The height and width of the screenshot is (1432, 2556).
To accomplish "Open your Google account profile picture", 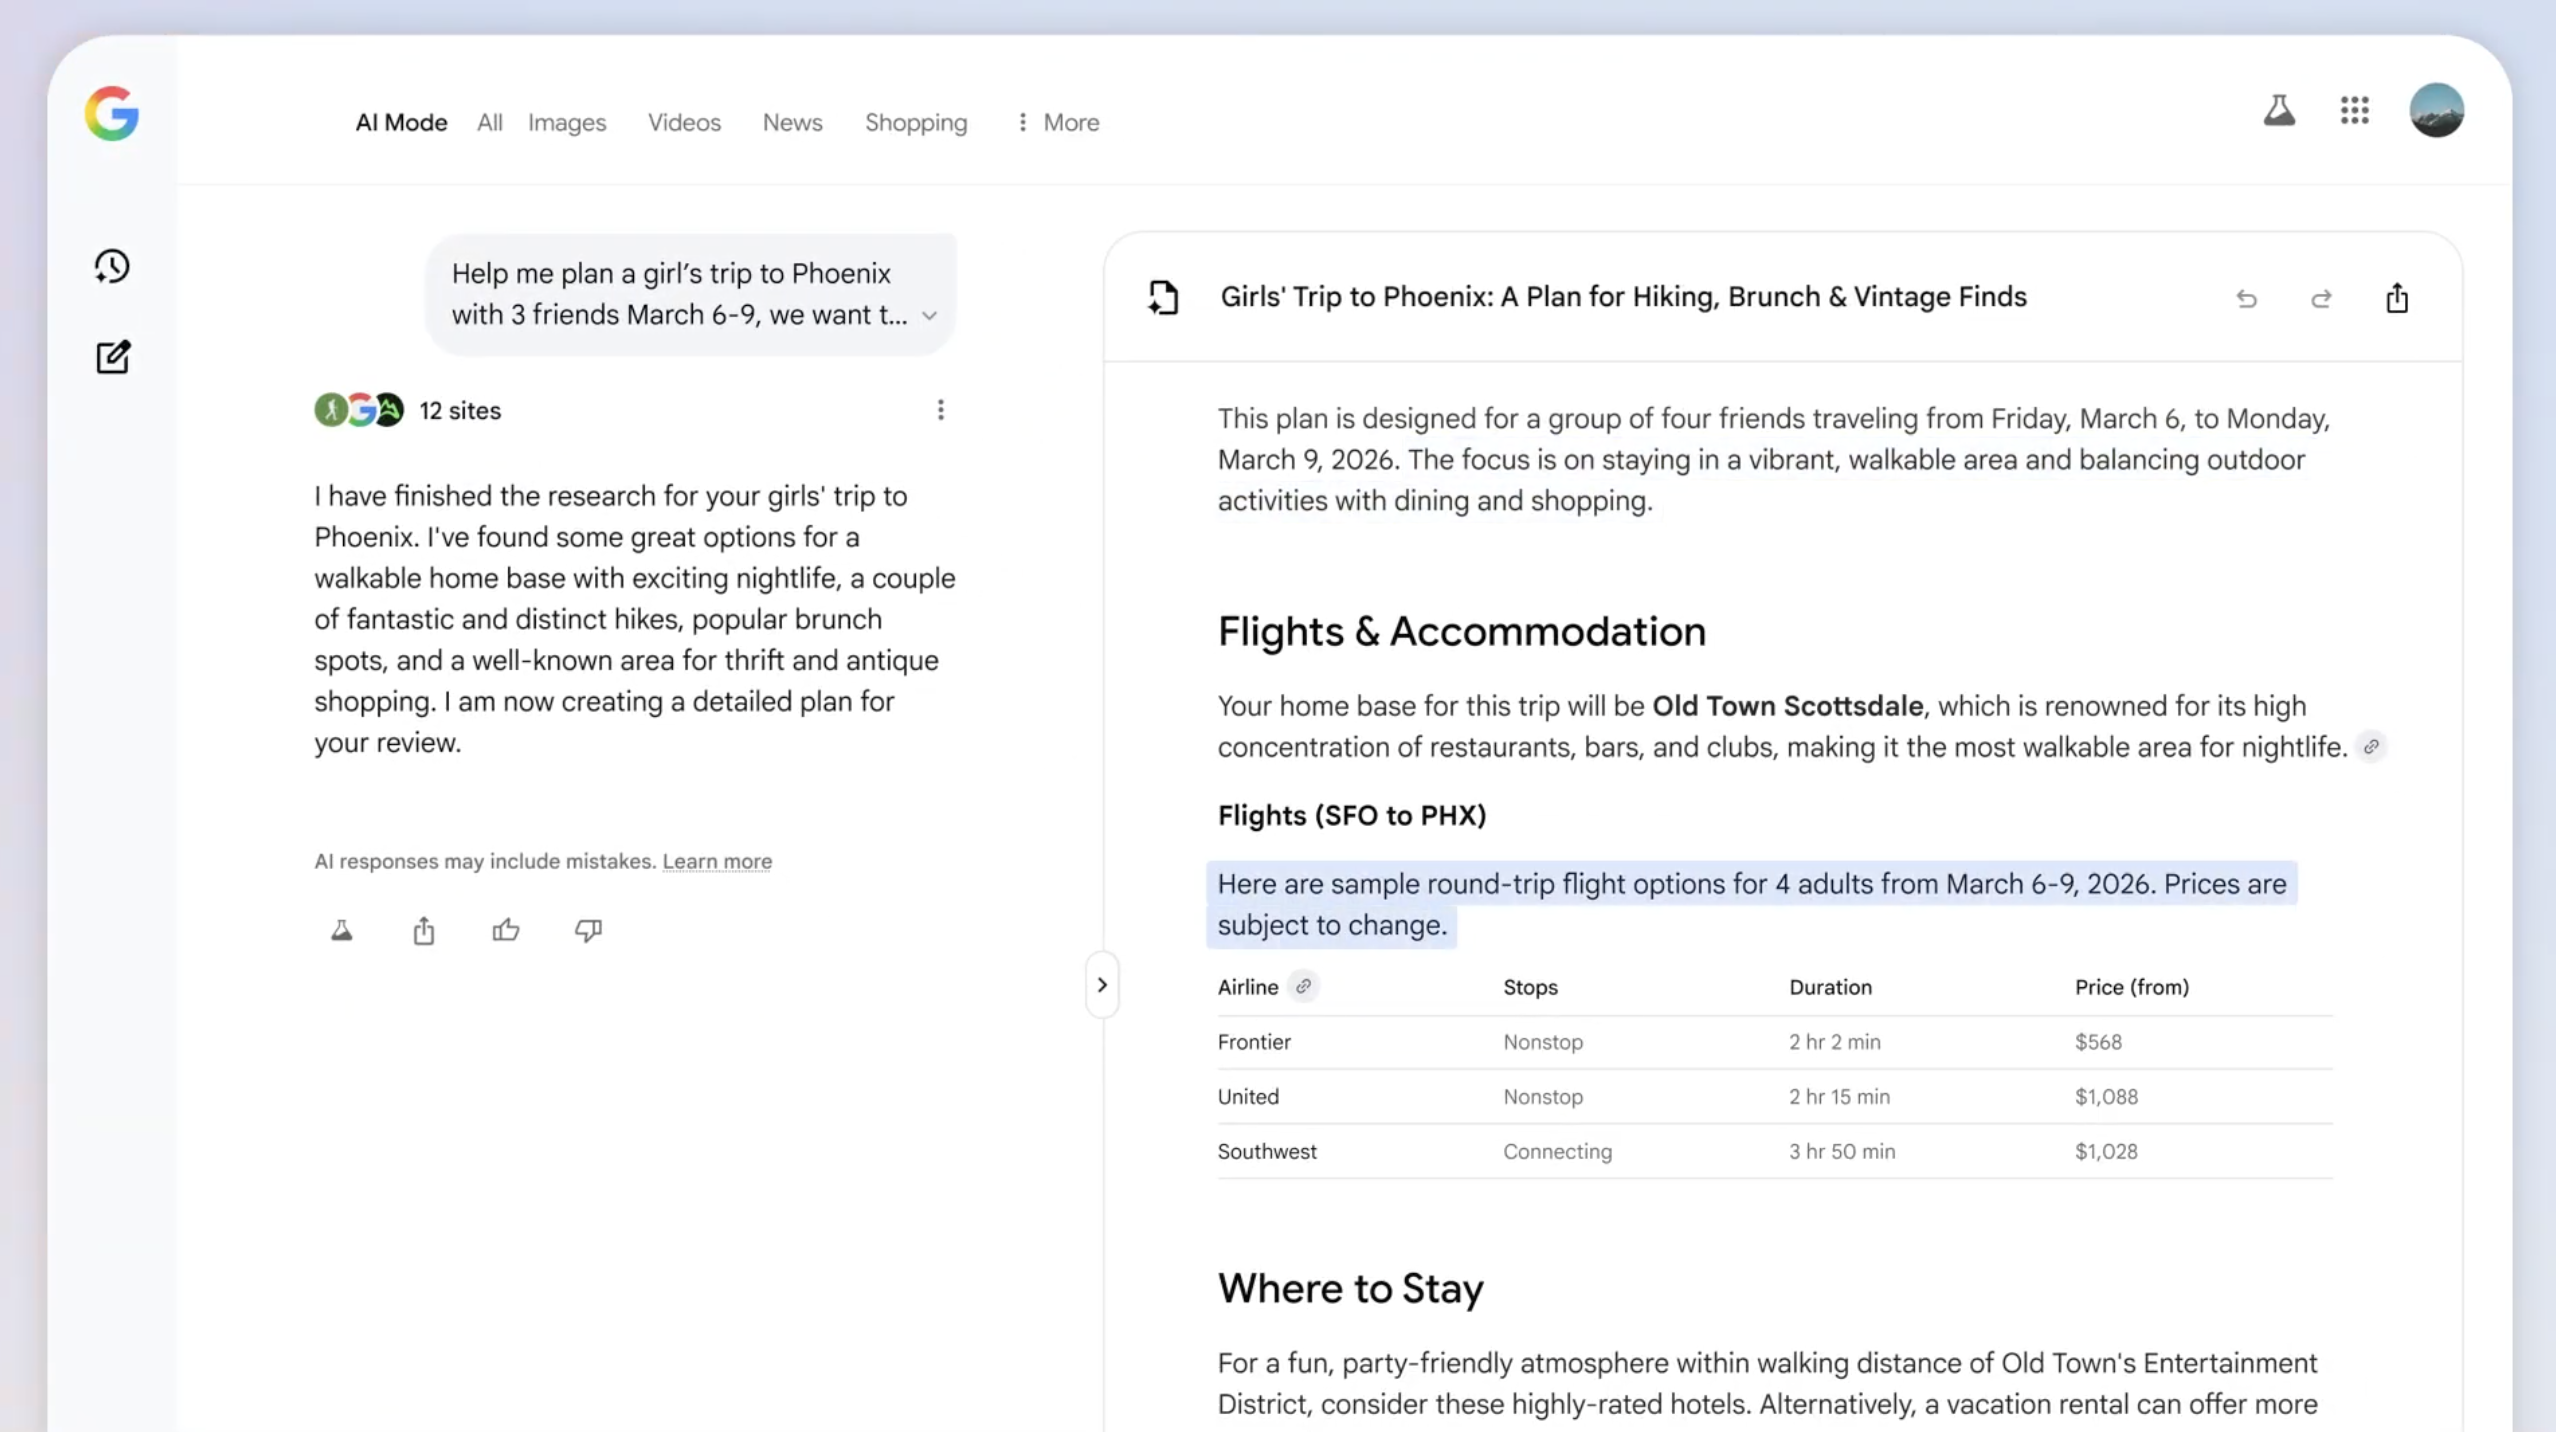I will (2436, 110).
